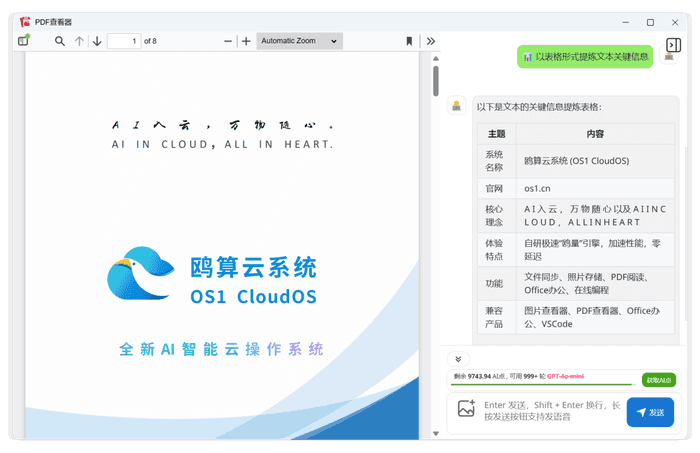Click the 系统名称 row label
700x453 pixels.
pyautogui.click(x=494, y=161)
